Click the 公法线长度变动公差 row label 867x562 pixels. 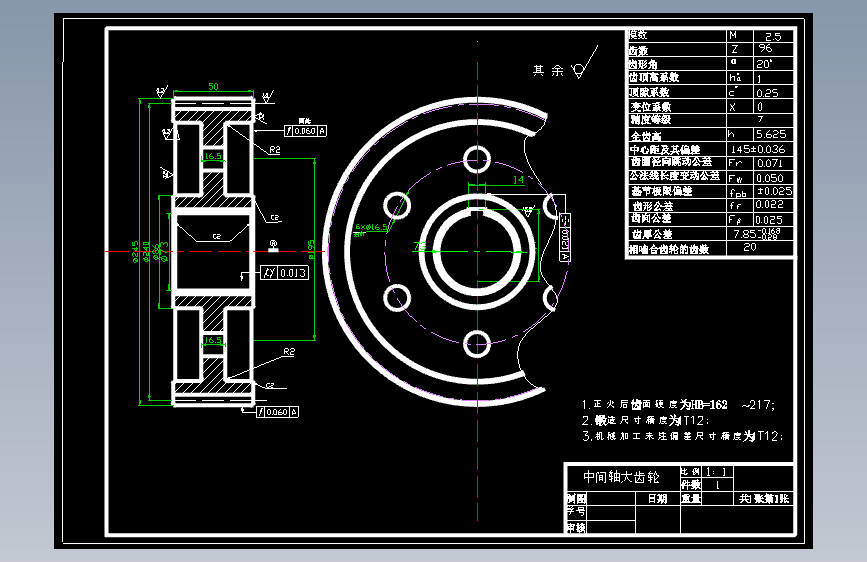pyautogui.click(x=675, y=175)
